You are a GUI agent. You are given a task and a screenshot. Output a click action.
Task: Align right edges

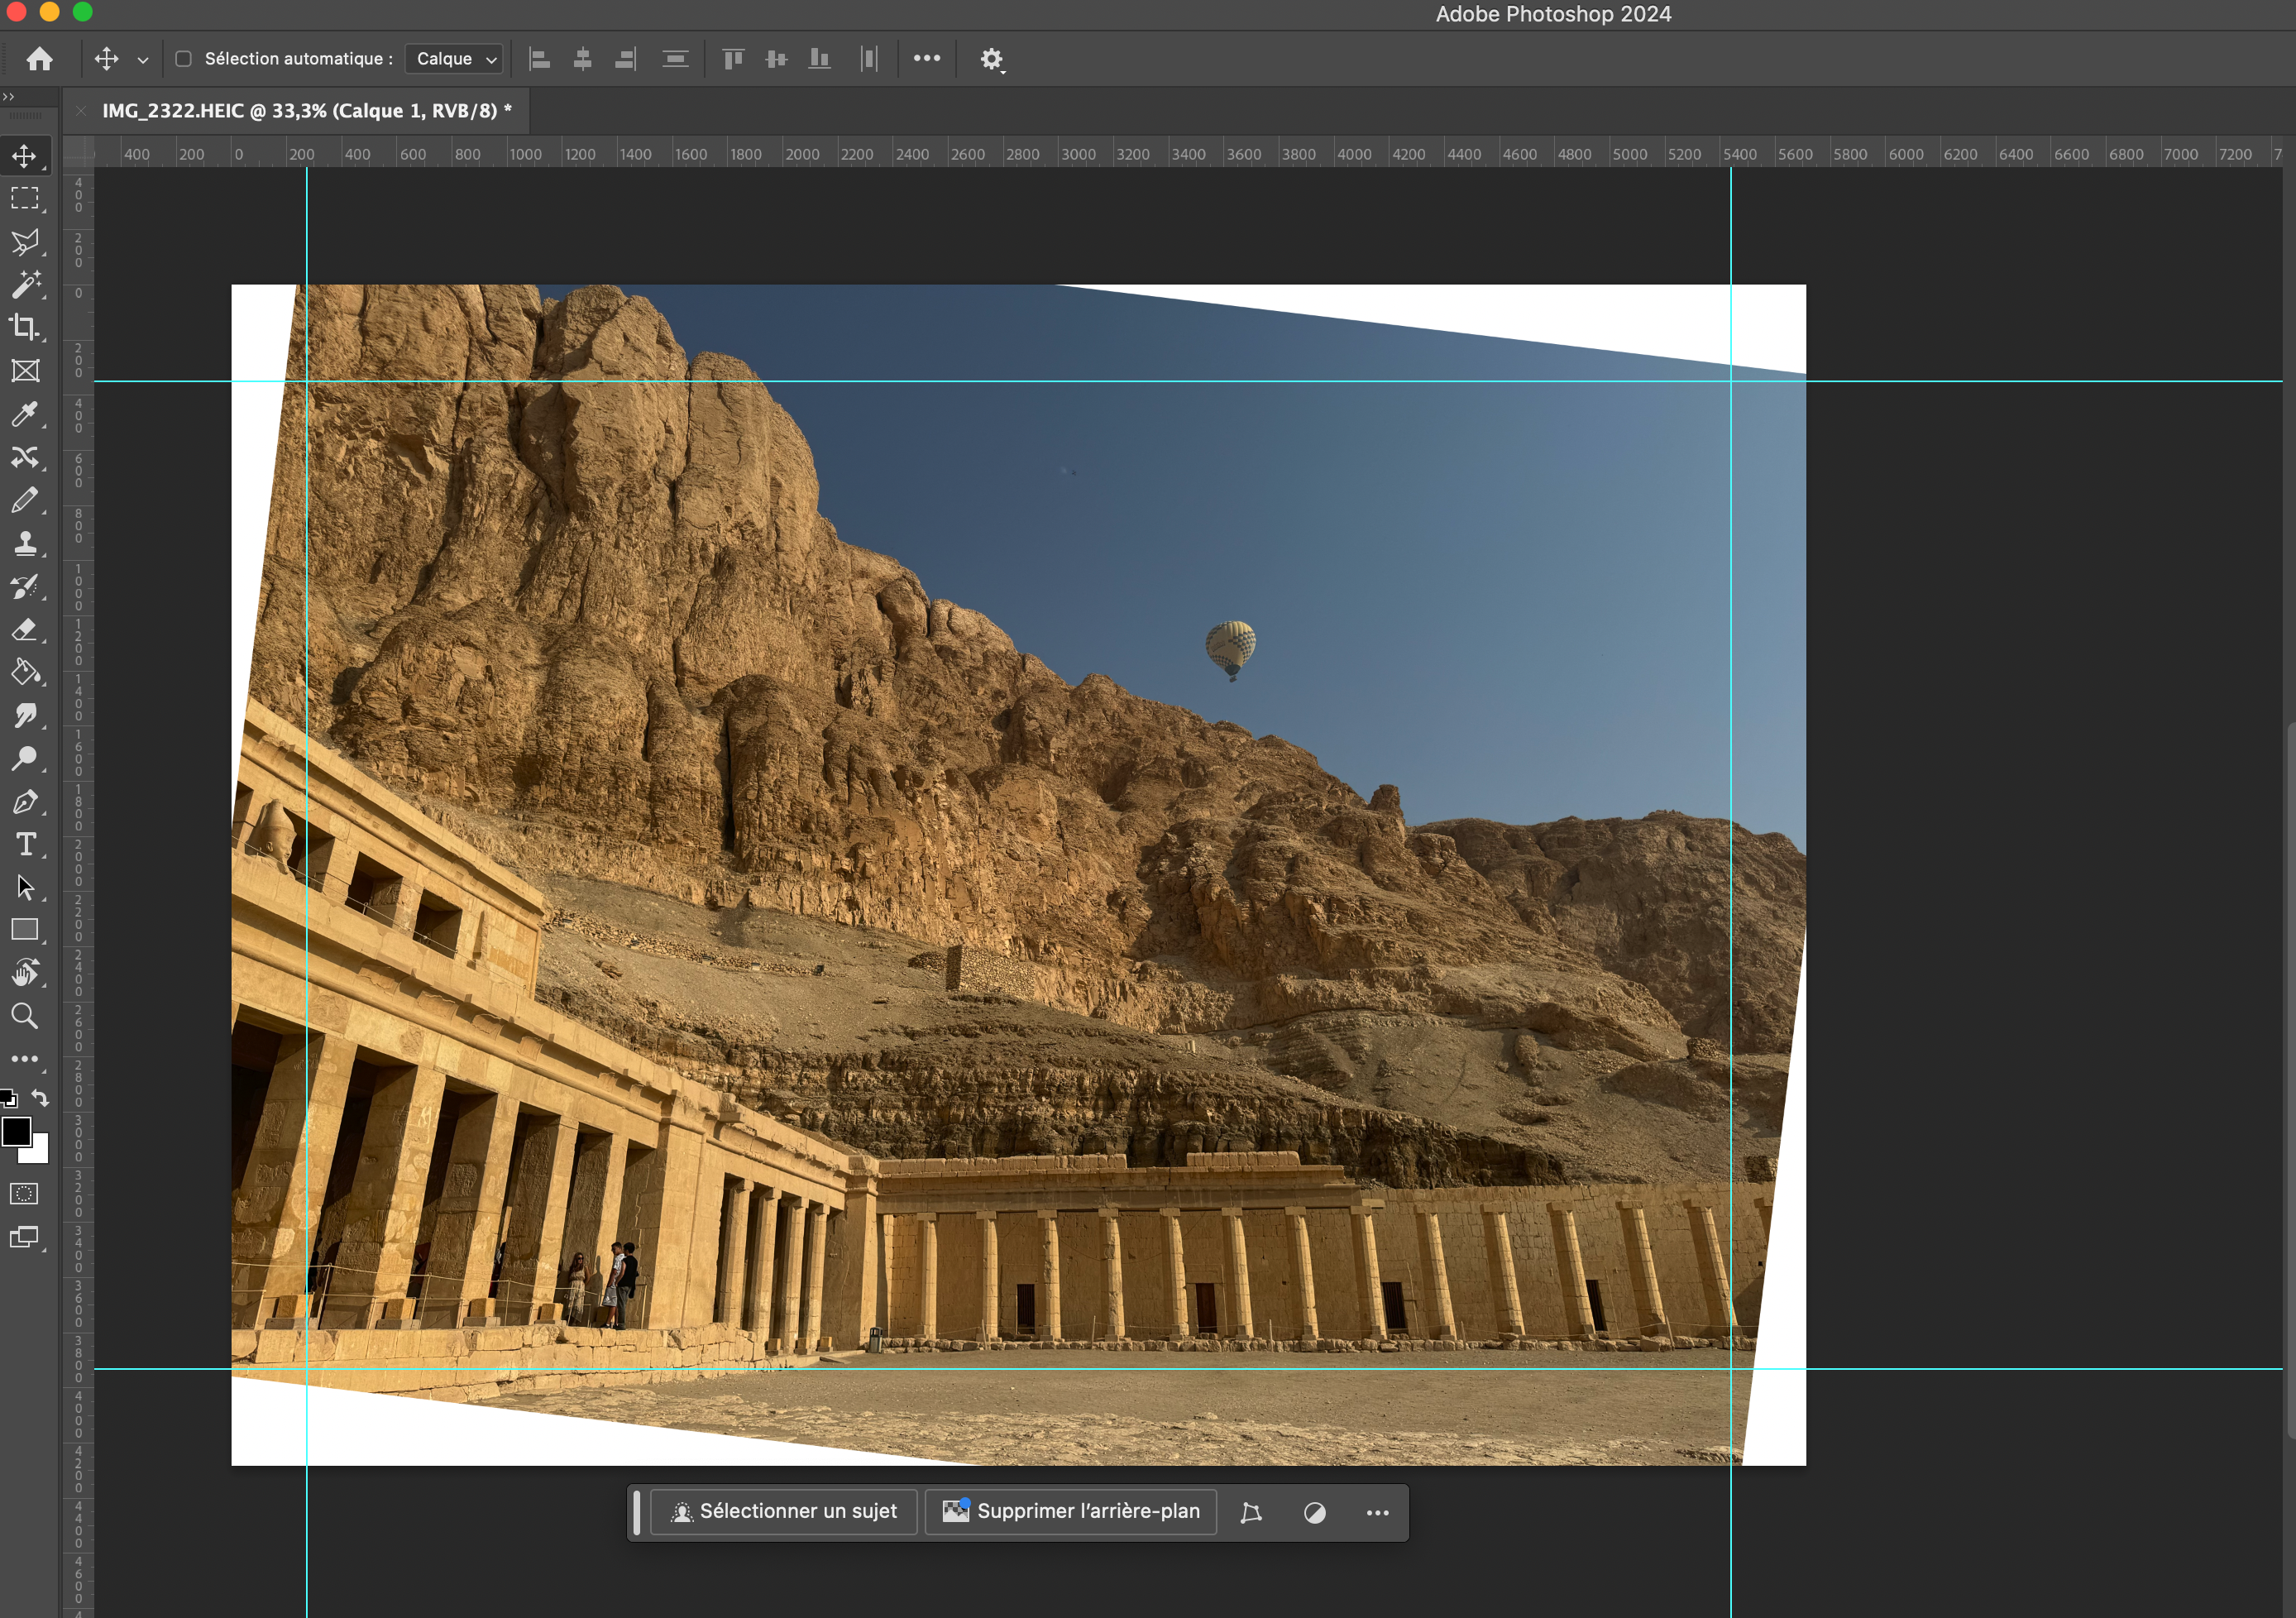click(x=626, y=59)
